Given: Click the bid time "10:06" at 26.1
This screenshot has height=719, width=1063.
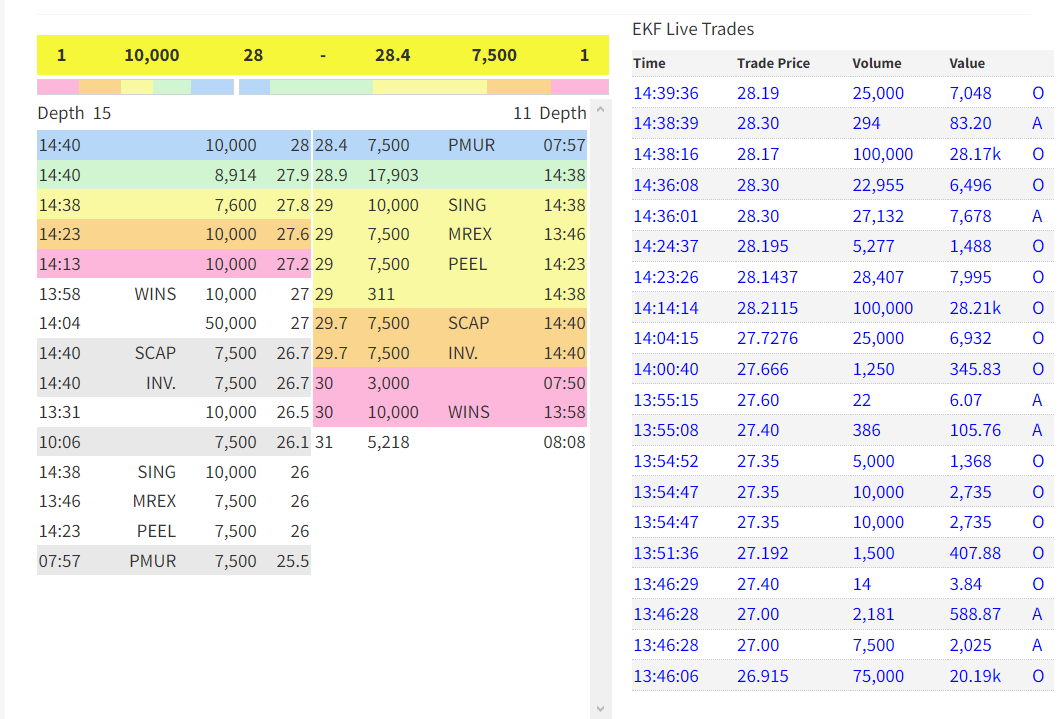Looking at the screenshot, I should [60, 443].
